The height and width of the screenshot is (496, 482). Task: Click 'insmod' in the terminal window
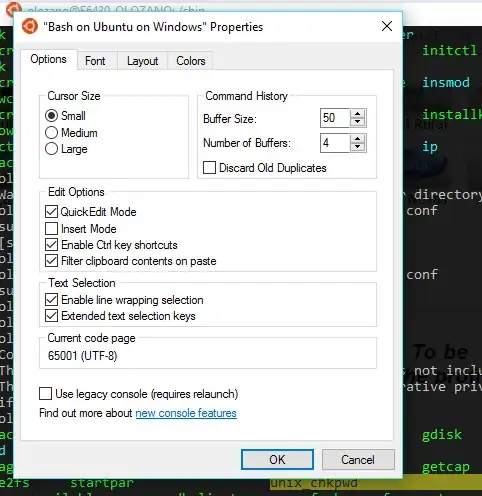tap(446, 82)
